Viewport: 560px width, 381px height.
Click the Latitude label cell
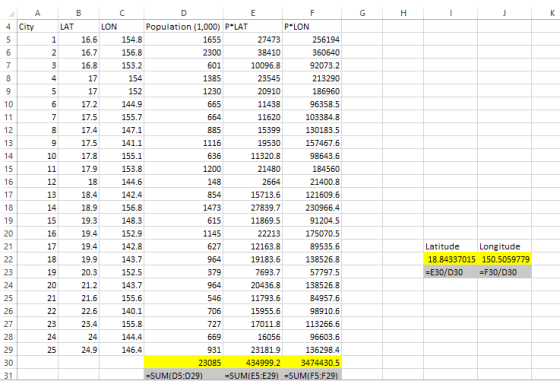[x=450, y=246]
